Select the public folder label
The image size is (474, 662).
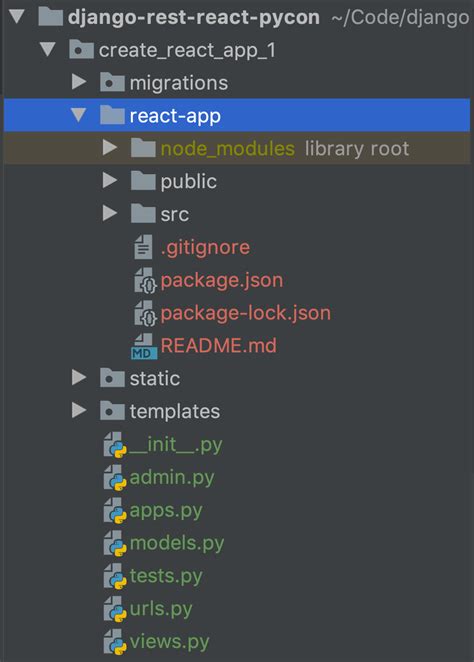point(189,182)
